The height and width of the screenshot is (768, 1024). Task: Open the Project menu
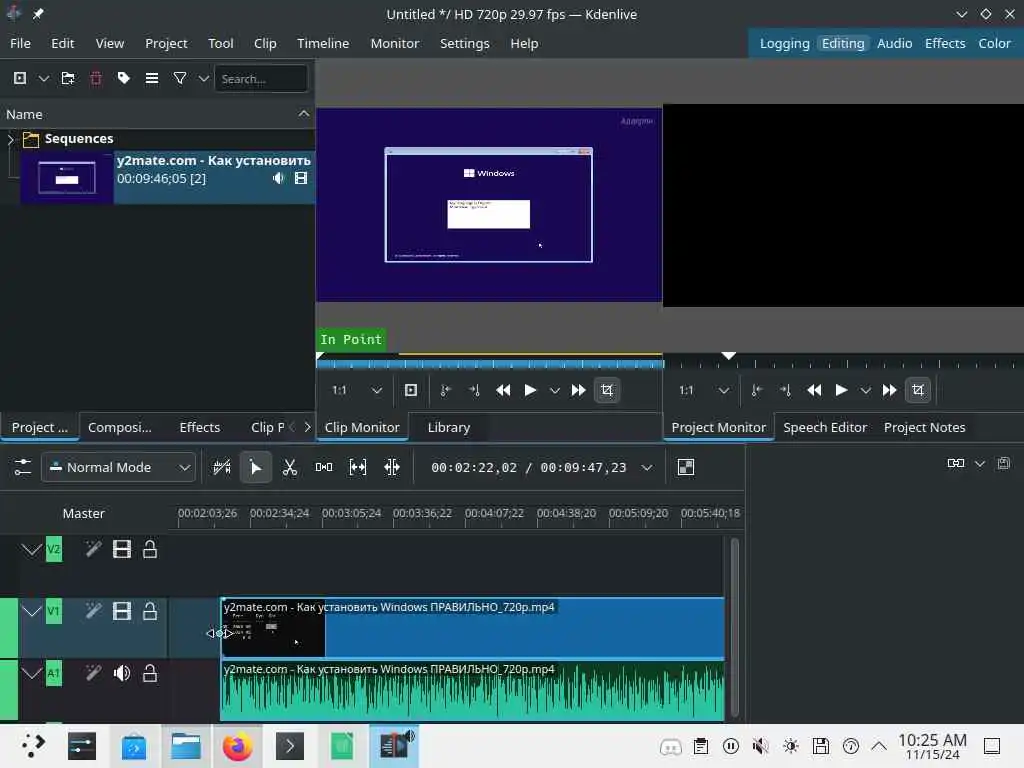click(166, 44)
